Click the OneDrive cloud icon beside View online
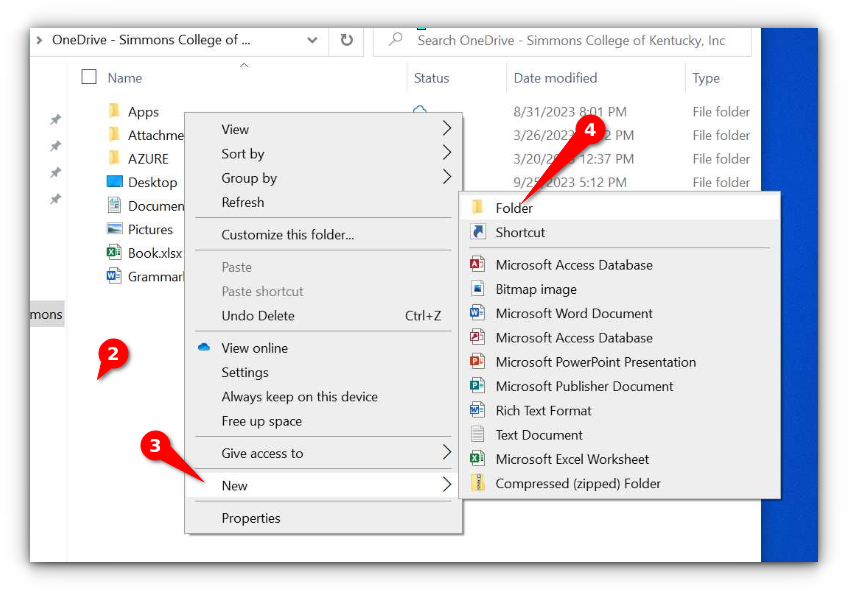Viewport: 848px width, 594px height. 204,347
